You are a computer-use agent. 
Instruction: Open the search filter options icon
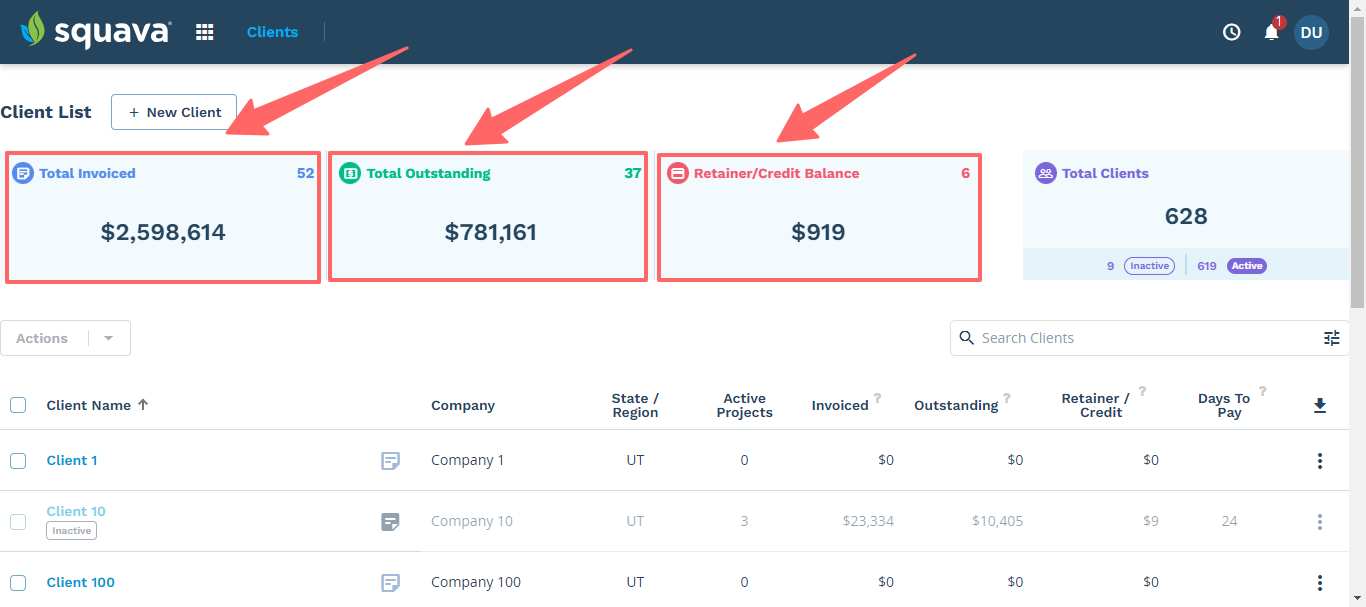coord(1331,338)
